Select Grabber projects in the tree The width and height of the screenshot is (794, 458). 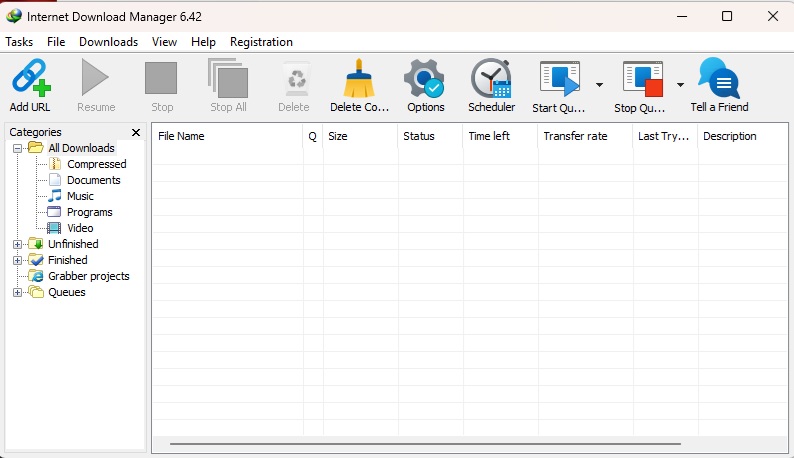click(x=89, y=276)
